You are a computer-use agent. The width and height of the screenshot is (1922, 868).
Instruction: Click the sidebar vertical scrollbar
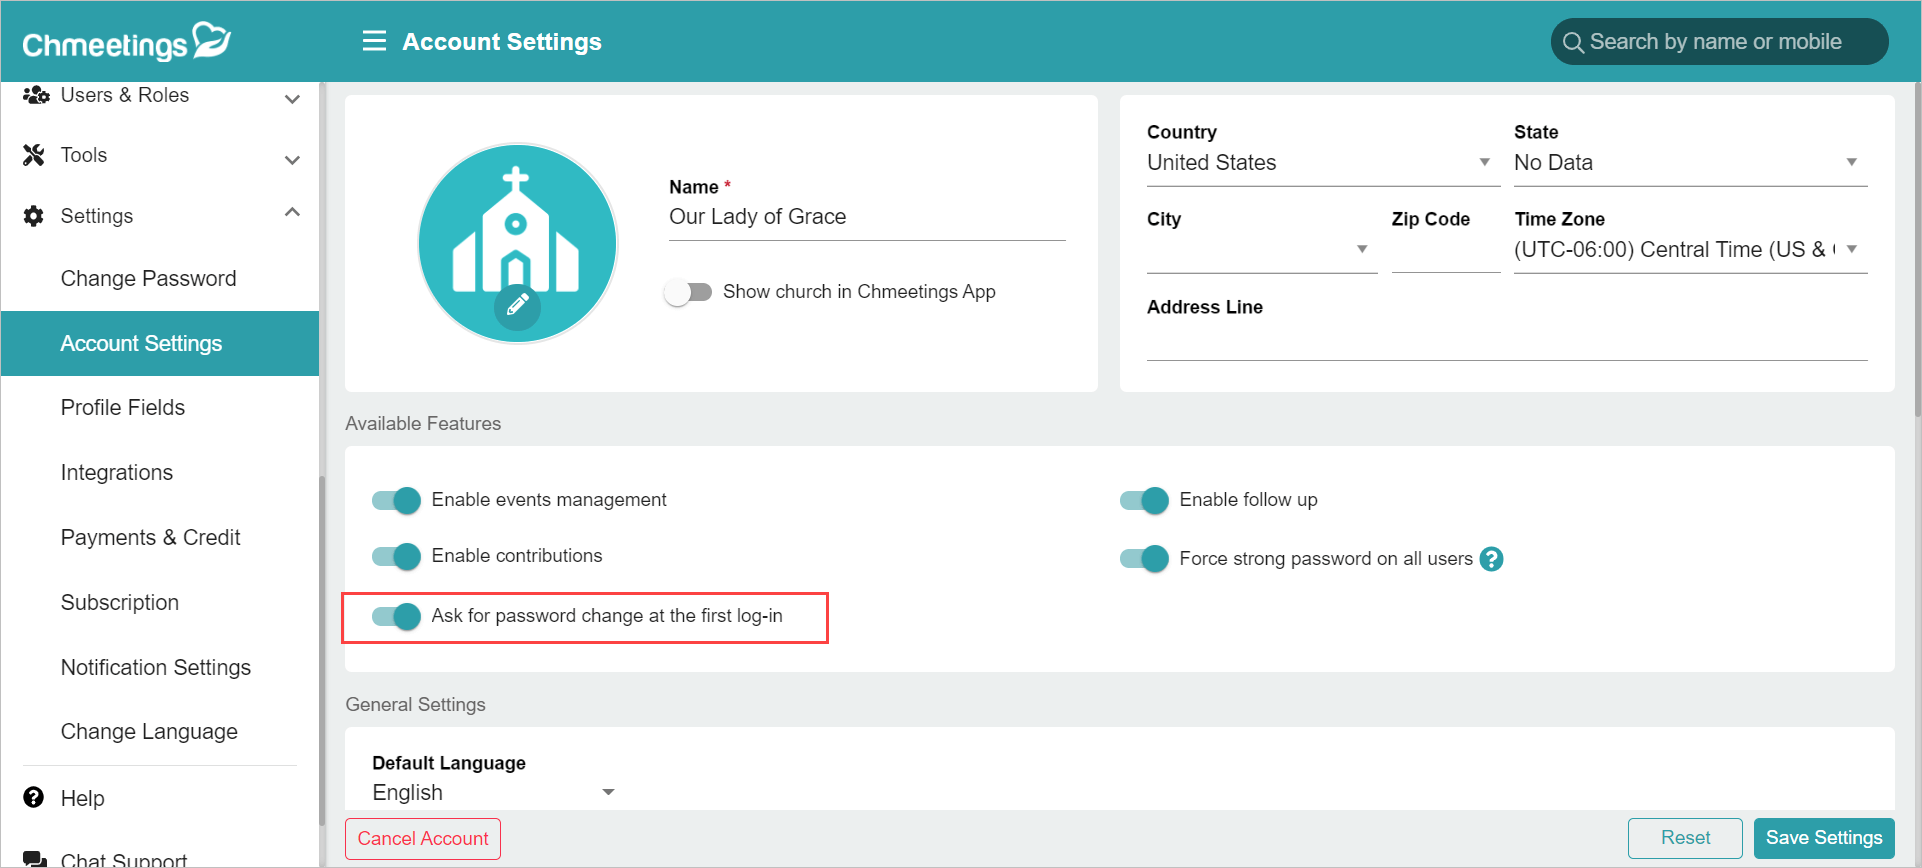[x=322, y=650]
